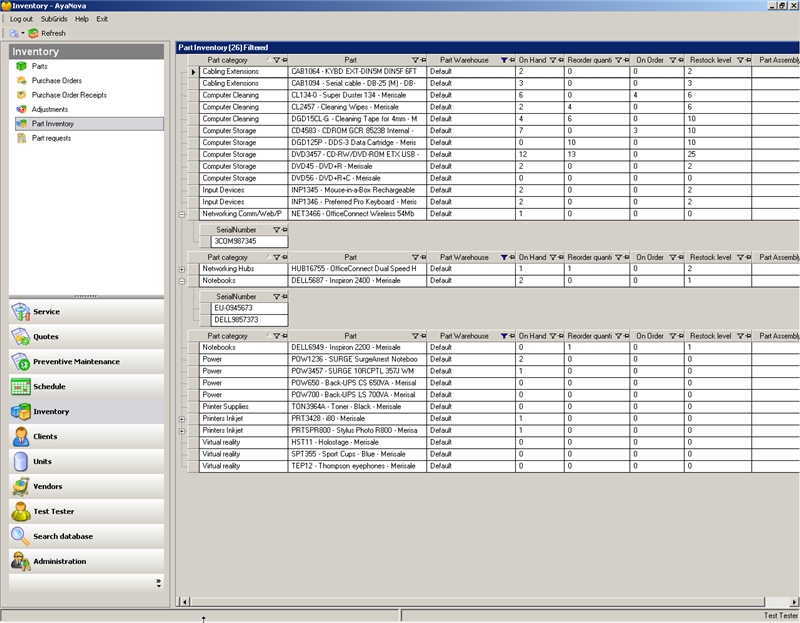The width and height of the screenshot is (800, 623).
Task: Click the HST11 Holostage part cell
Action: [x=357, y=442]
